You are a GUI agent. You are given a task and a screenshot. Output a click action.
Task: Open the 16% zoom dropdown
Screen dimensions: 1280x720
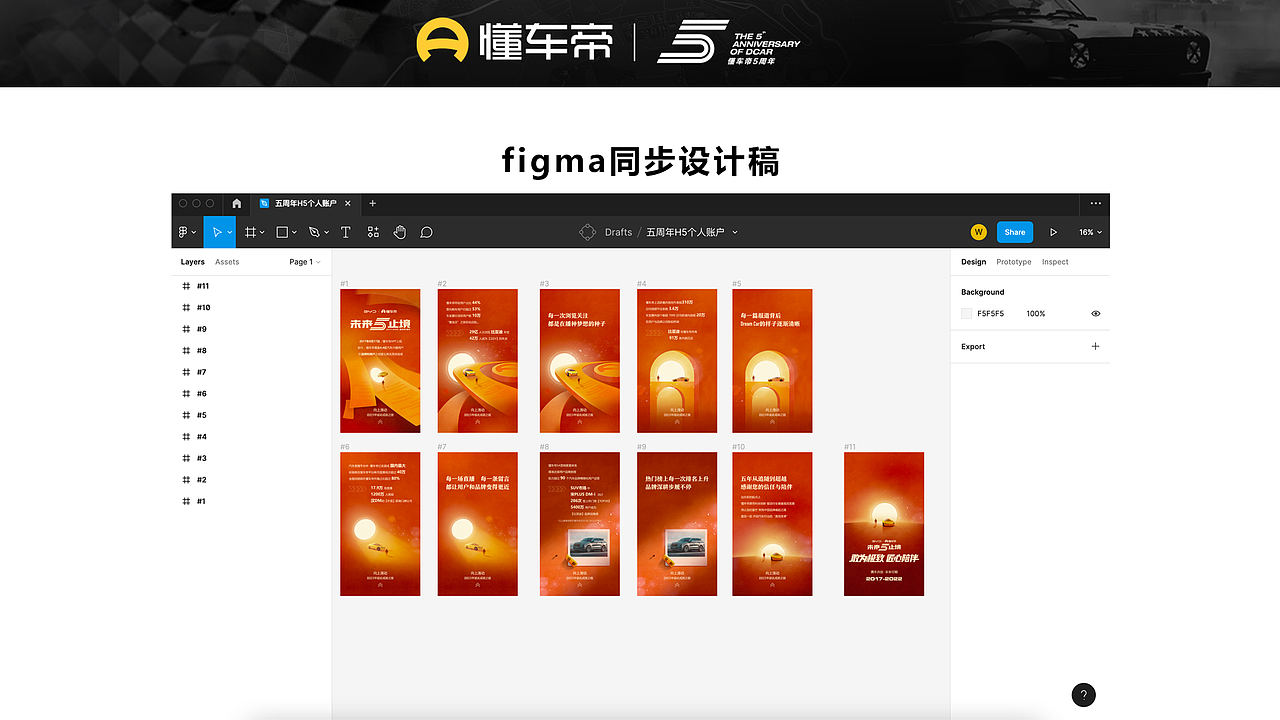[x=1091, y=232]
